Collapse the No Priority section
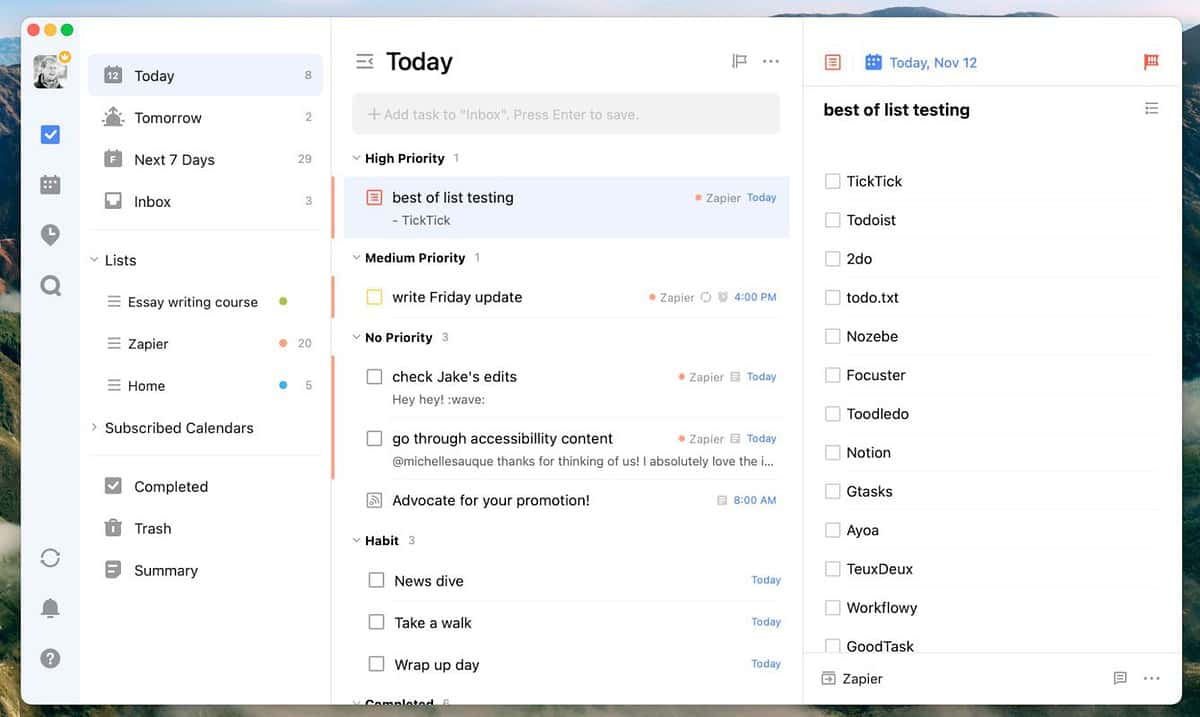The image size is (1200, 717). [x=355, y=337]
